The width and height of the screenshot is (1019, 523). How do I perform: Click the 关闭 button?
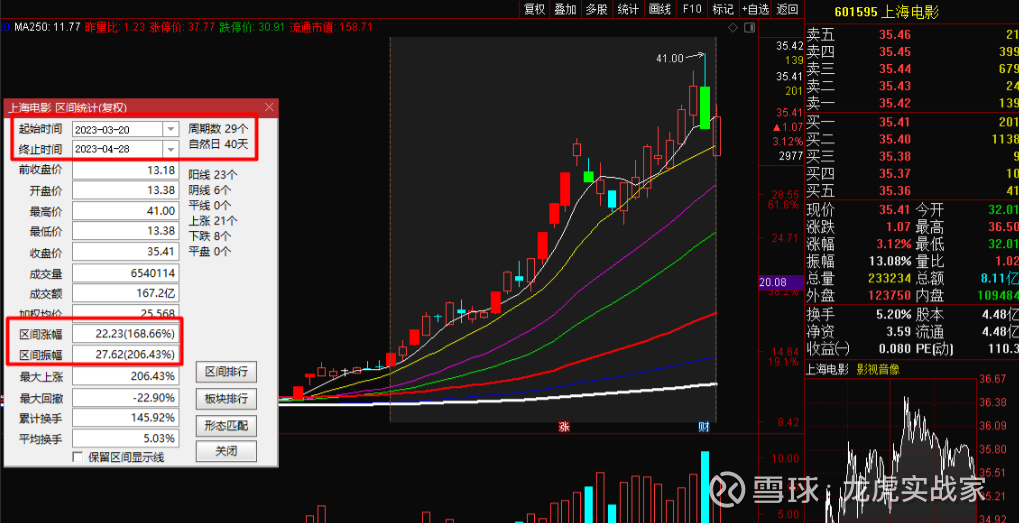[x=226, y=451]
